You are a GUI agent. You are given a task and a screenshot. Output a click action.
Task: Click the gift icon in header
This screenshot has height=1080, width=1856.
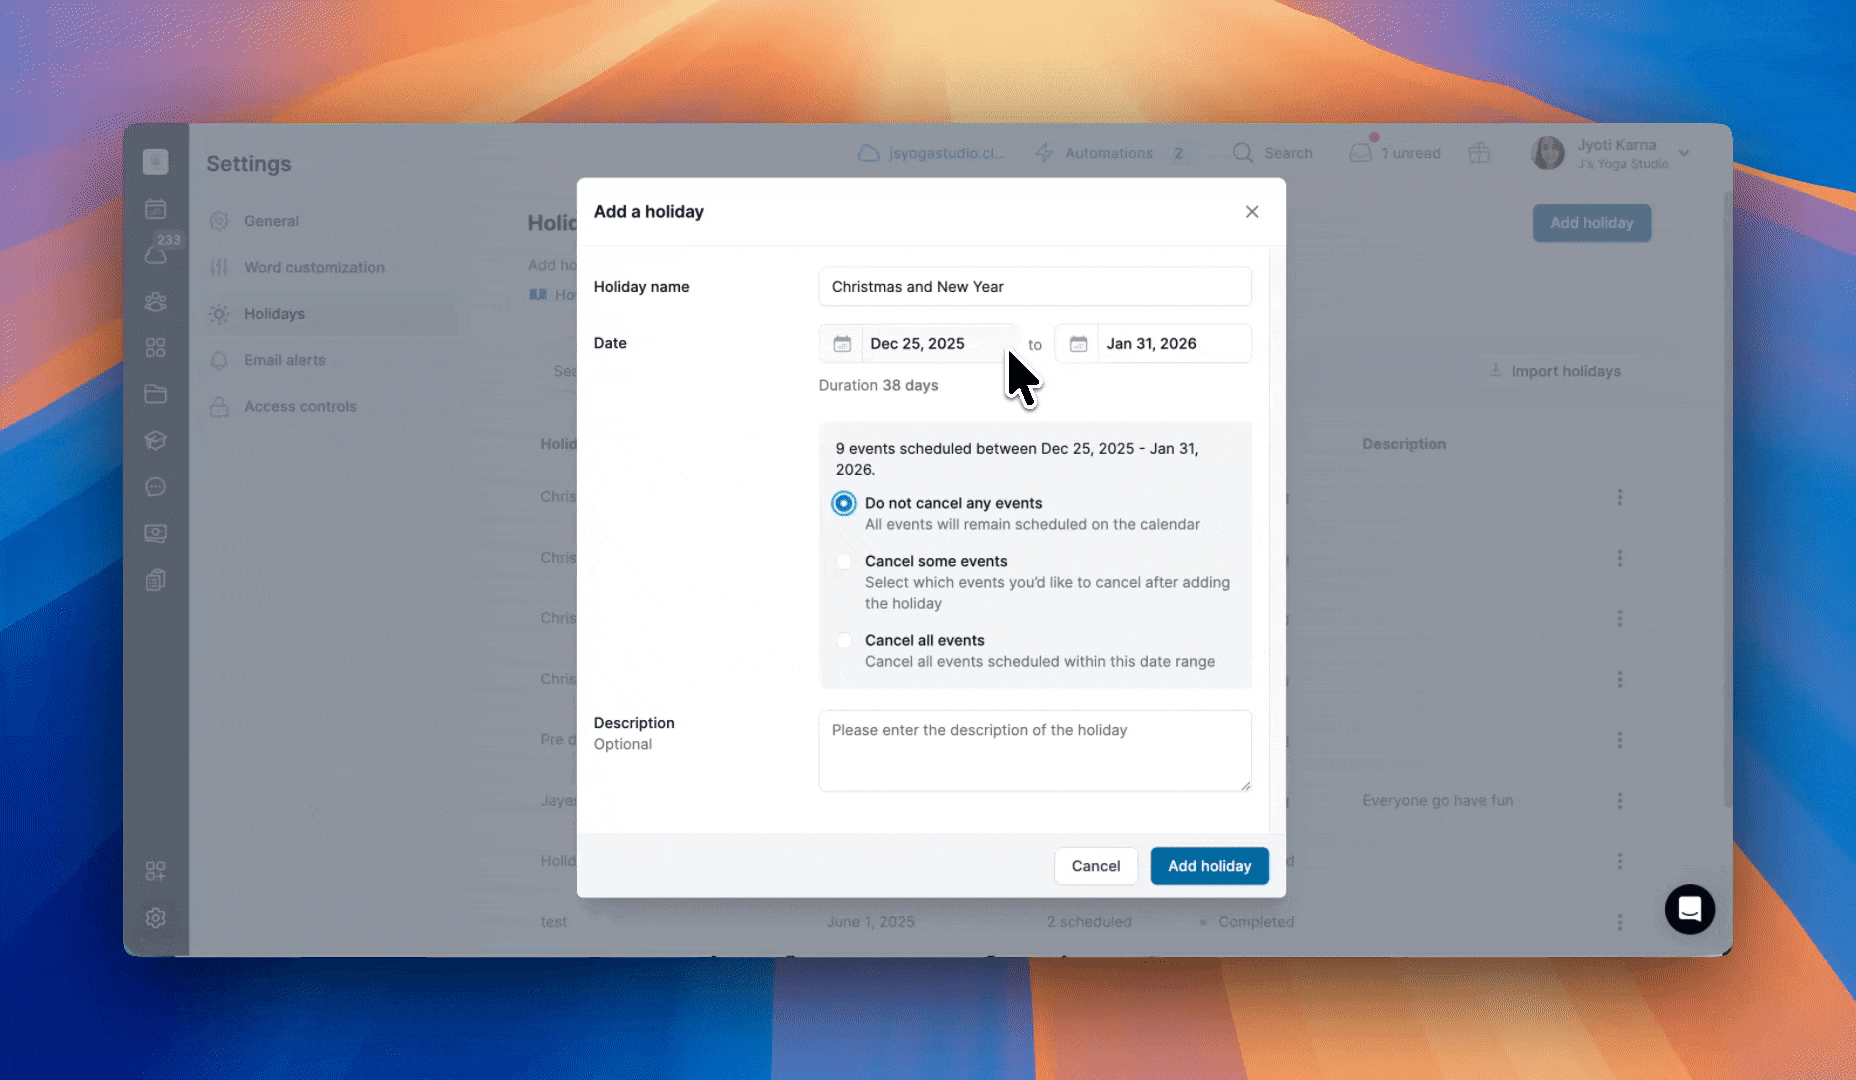(x=1479, y=153)
